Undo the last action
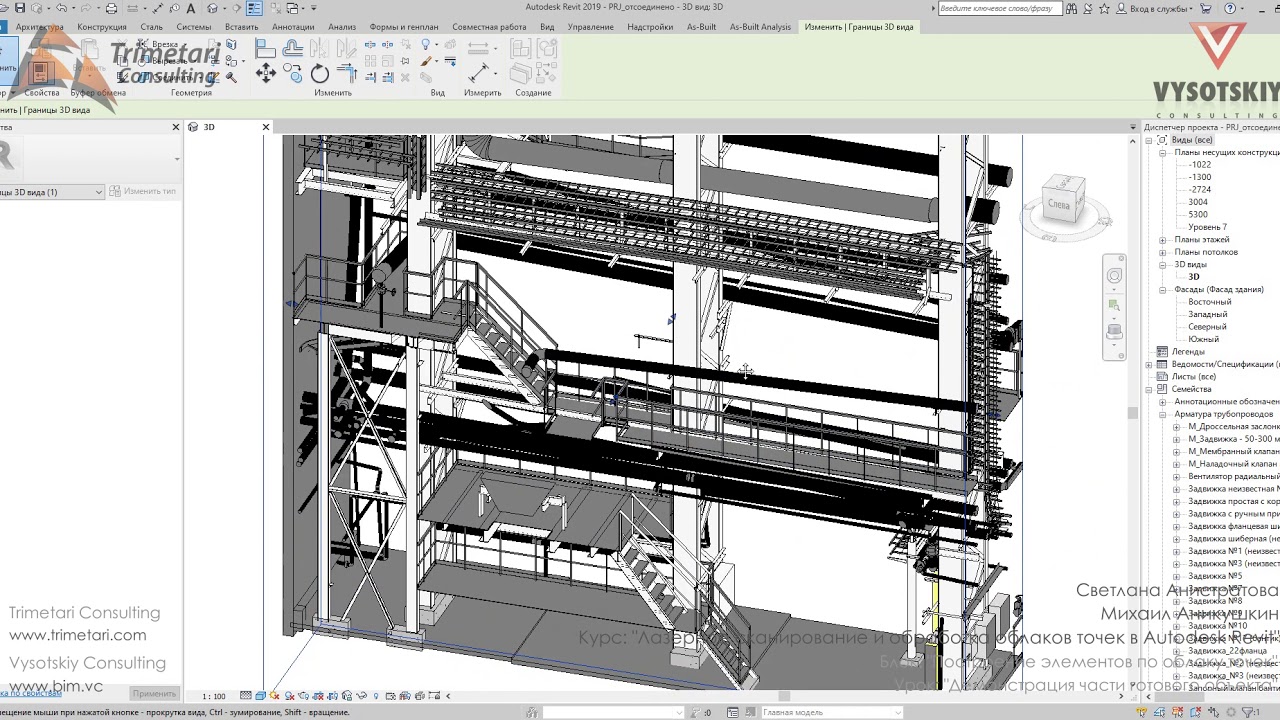 62,8
